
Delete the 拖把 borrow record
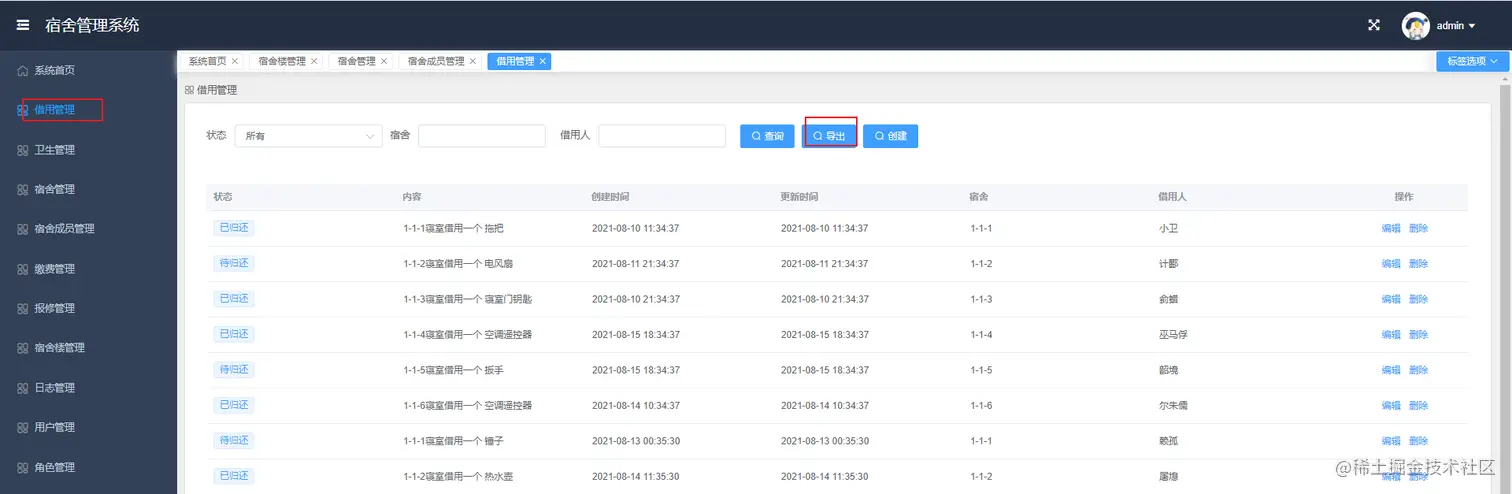(x=1419, y=229)
